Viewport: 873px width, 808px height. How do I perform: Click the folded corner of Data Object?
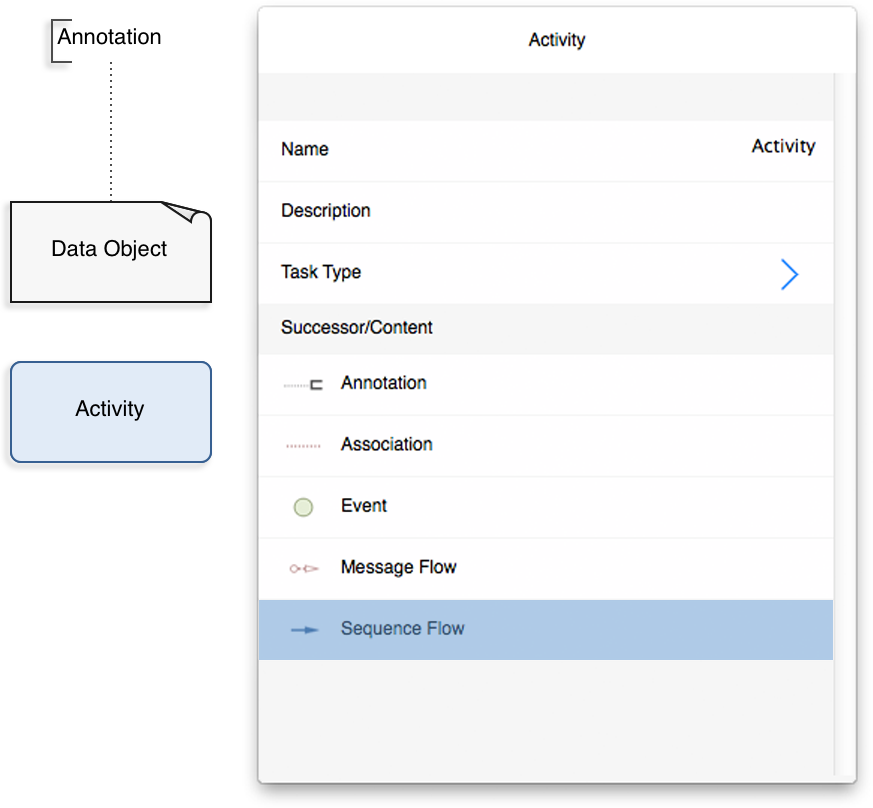(187, 213)
